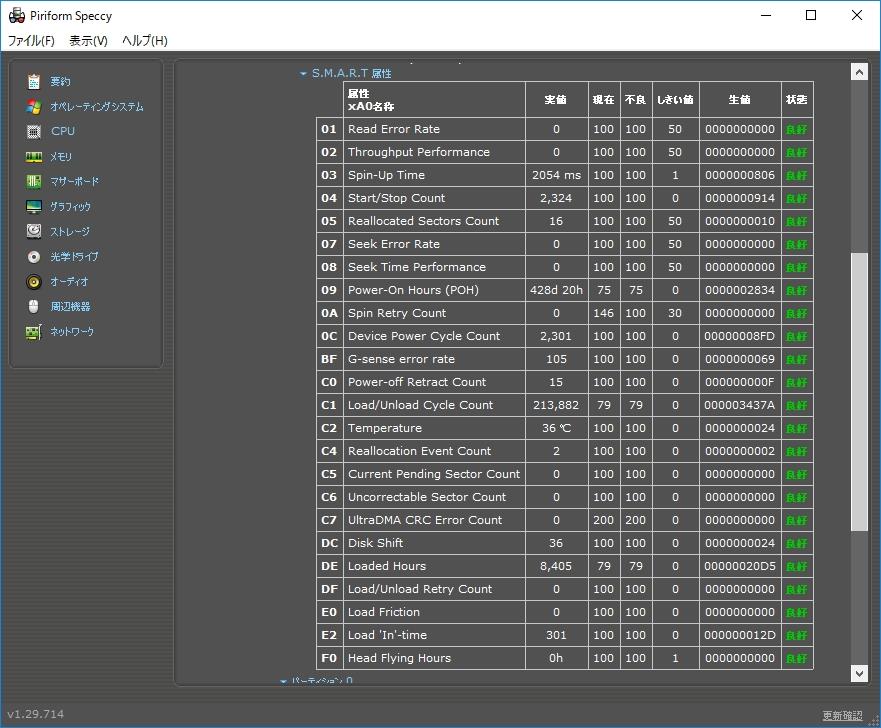The width and height of the screenshot is (881, 728).
Task: Click the S.M.A.R.T 属性 heading text
Action: (352, 74)
